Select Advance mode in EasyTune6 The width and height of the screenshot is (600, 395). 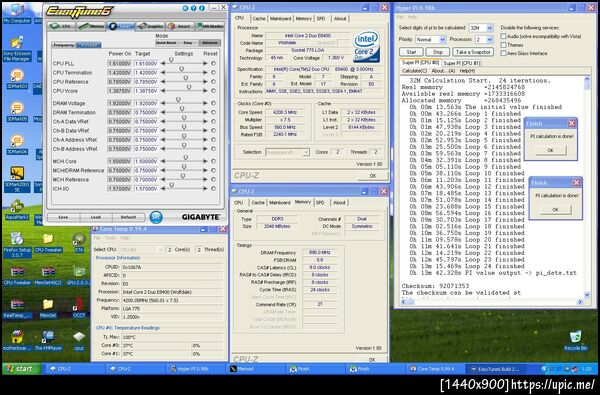pos(210,43)
